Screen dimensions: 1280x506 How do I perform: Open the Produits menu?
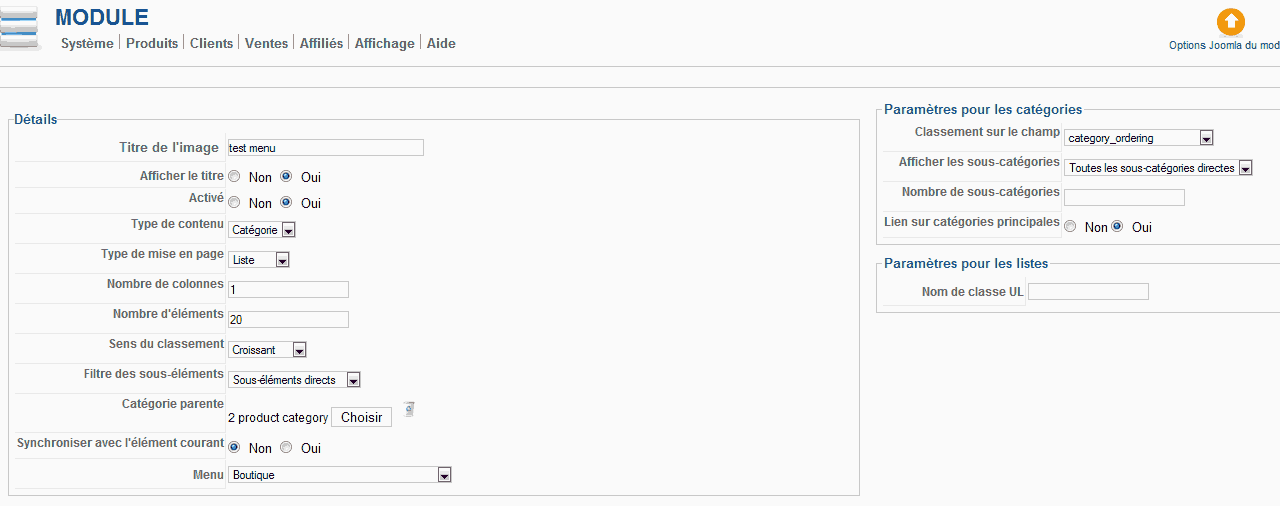152,43
